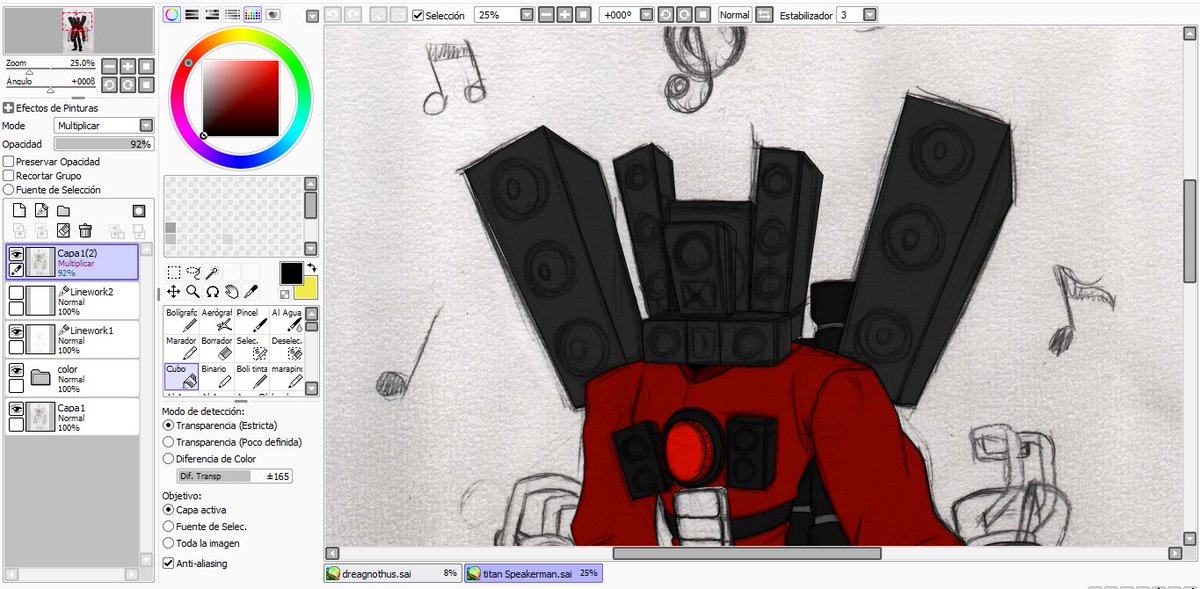Viewport: 1200px width, 589px height.
Task: Switch to the titan Speakerman.sai tab
Action: click(532, 573)
